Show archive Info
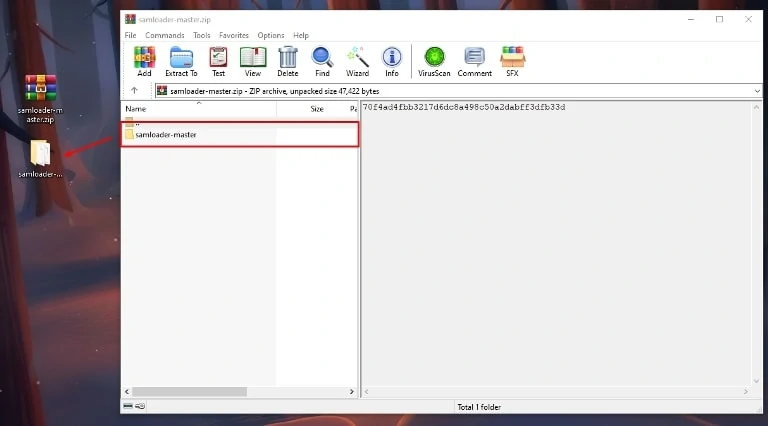Viewport: 768px width, 426px height. pyautogui.click(x=391, y=61)
